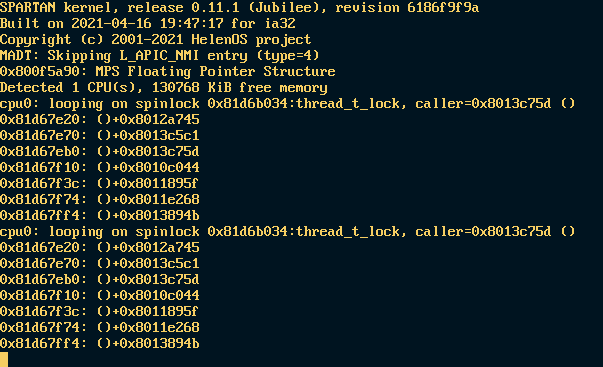Click the 130768 KiB free memory text
Image resolution: width=603 pixels, height=367 pixels.
[x=239, y=88]
